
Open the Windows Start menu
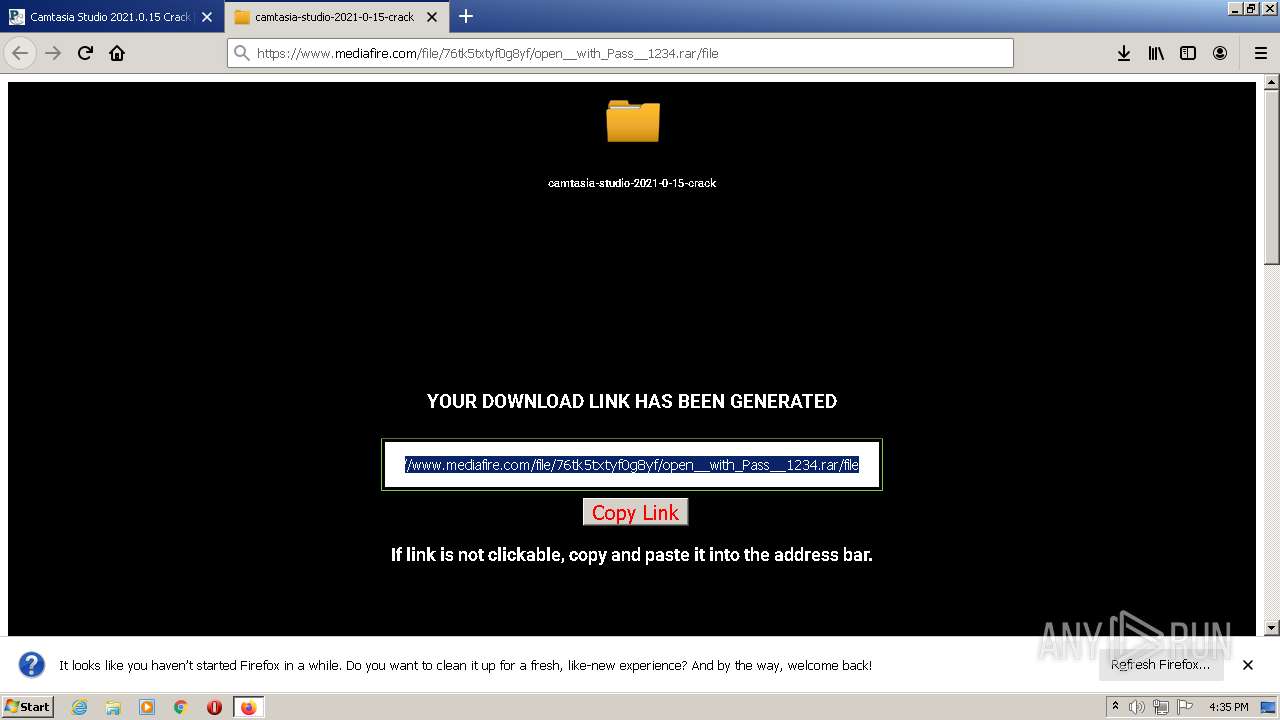[28, 706]
